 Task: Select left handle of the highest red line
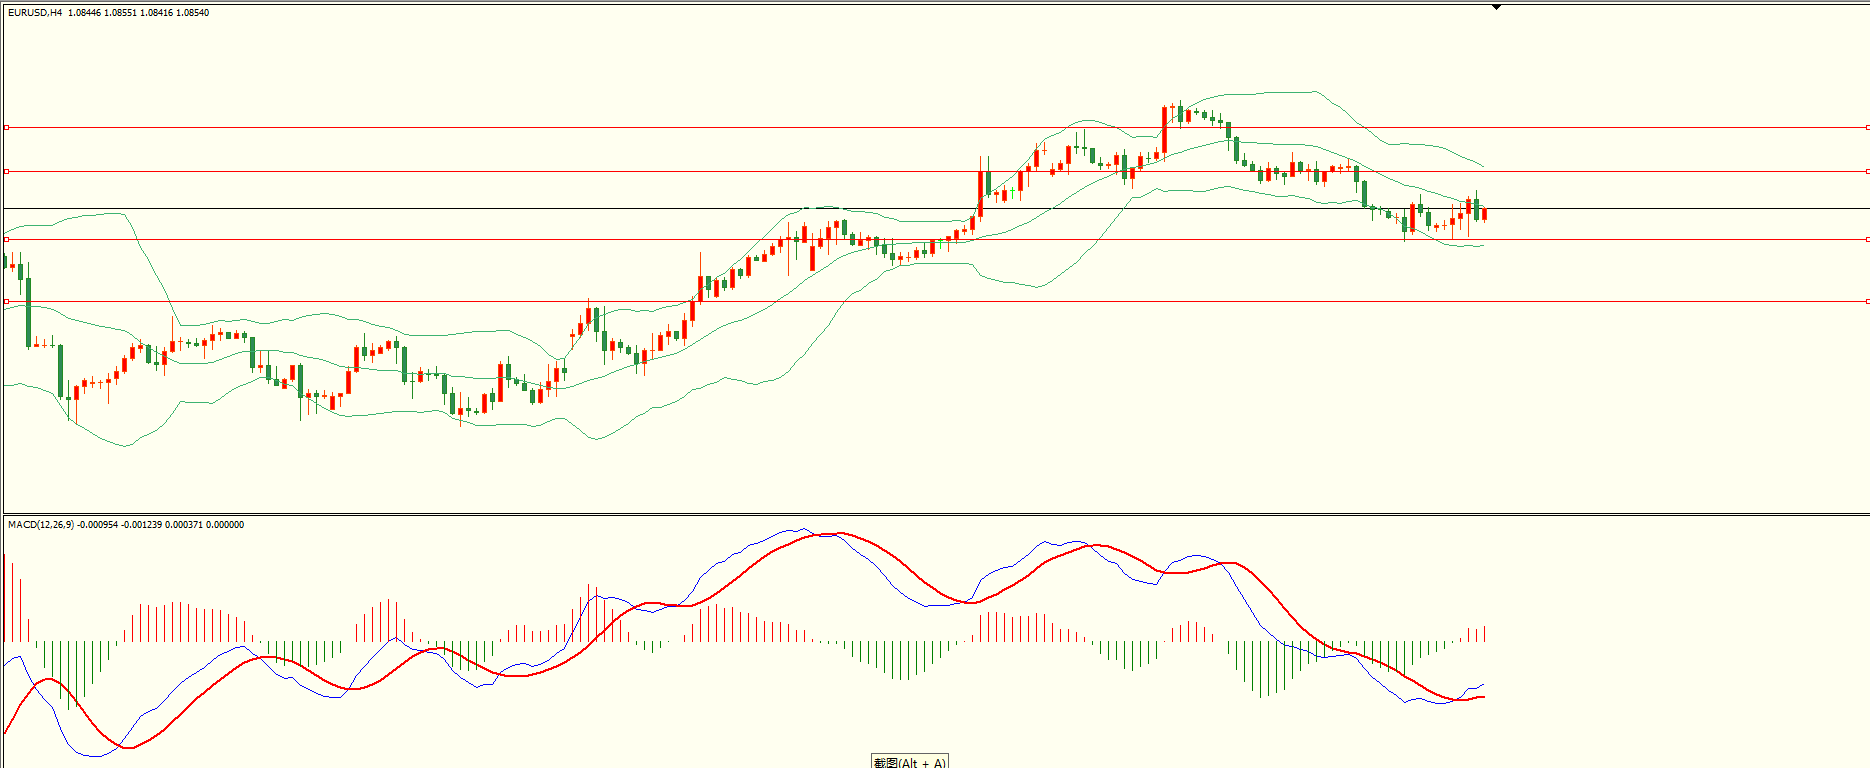(x=6, y=127)
